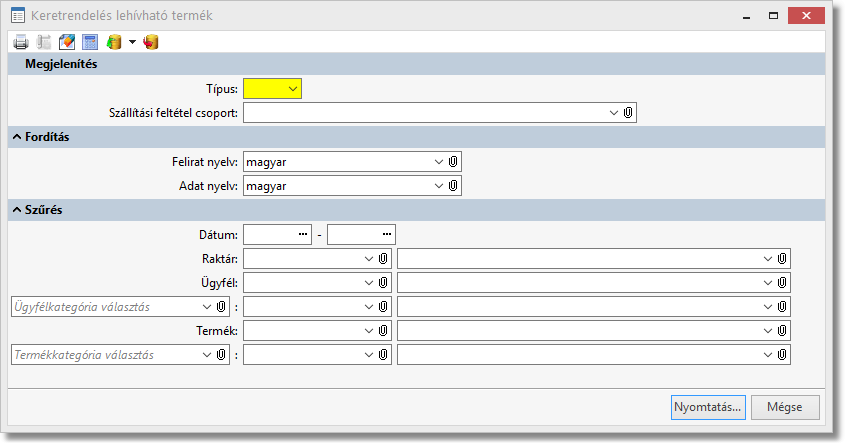The width and height of the screenshot is (845, 445).
Task: Click the blue calculator icon in the toolbar
Action: point(90,42)
